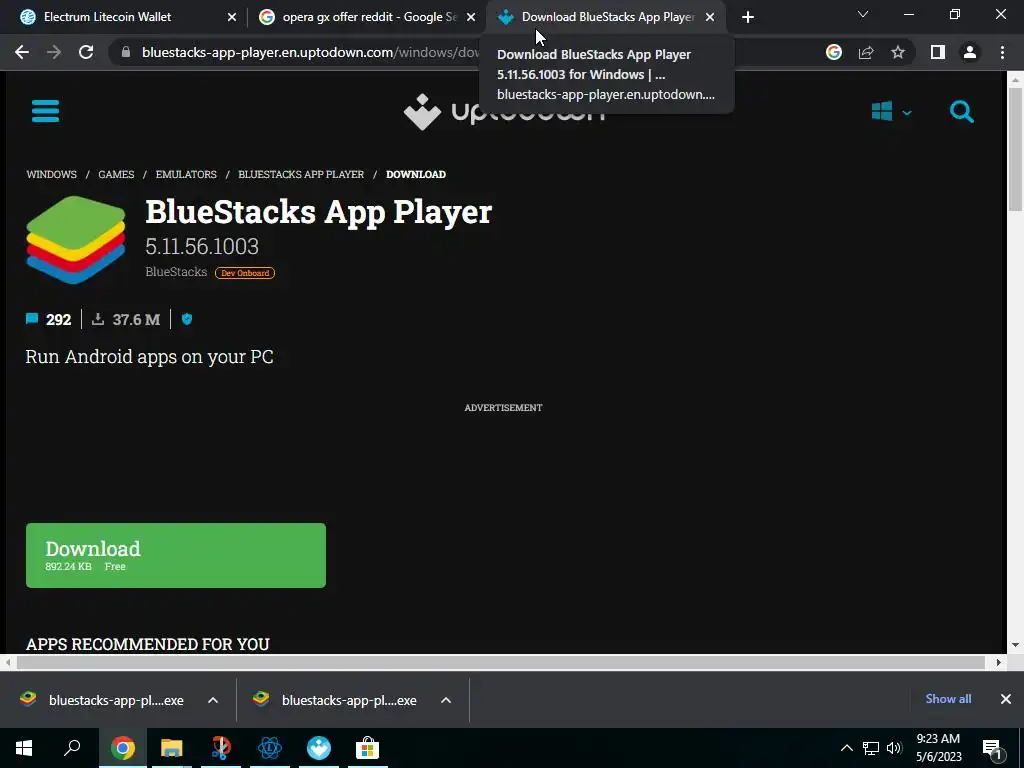Open the taskbar clock and date

(x=938, y=748)
